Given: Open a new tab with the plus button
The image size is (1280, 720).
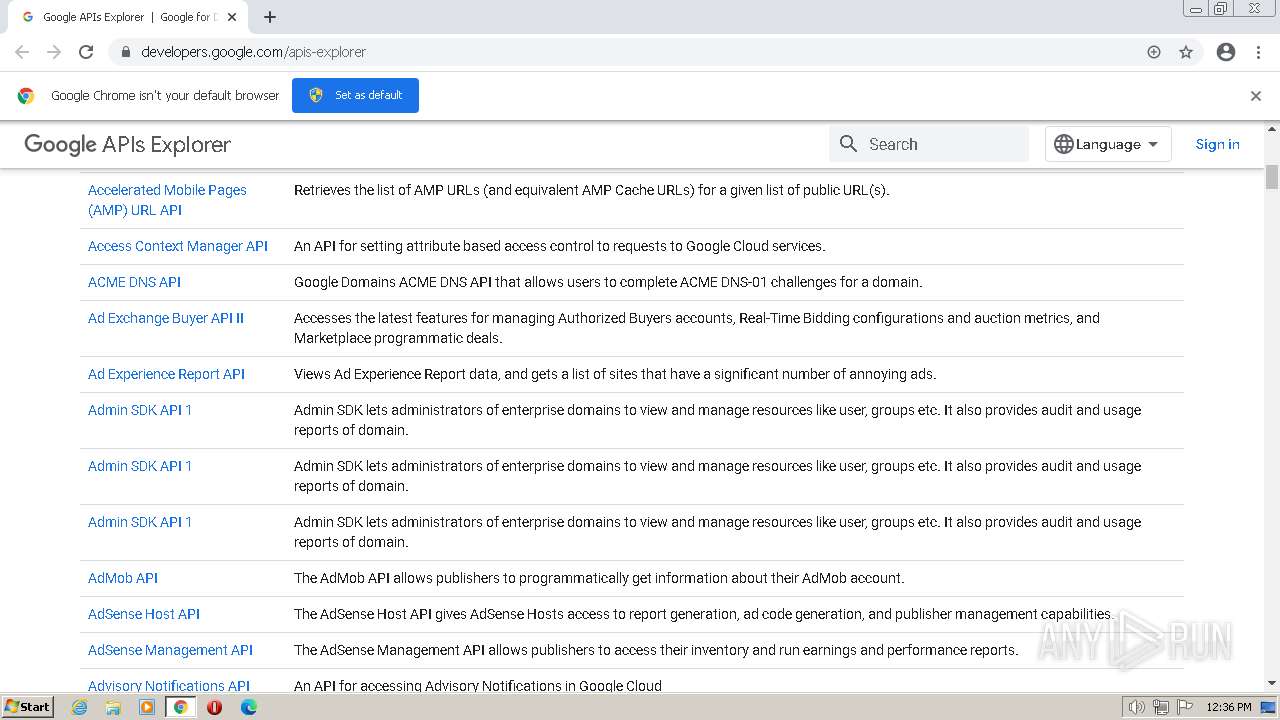Looking at the screenshot, I should 270,17.
